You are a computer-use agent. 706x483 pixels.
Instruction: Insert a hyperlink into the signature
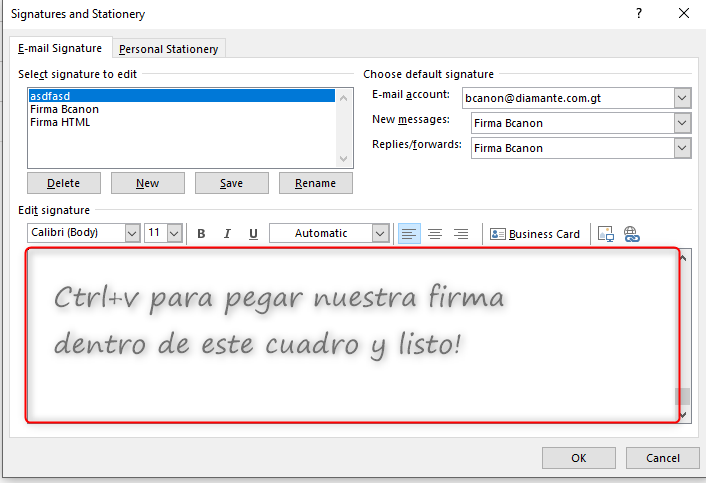pyautogui.click(x=632, y=234)
